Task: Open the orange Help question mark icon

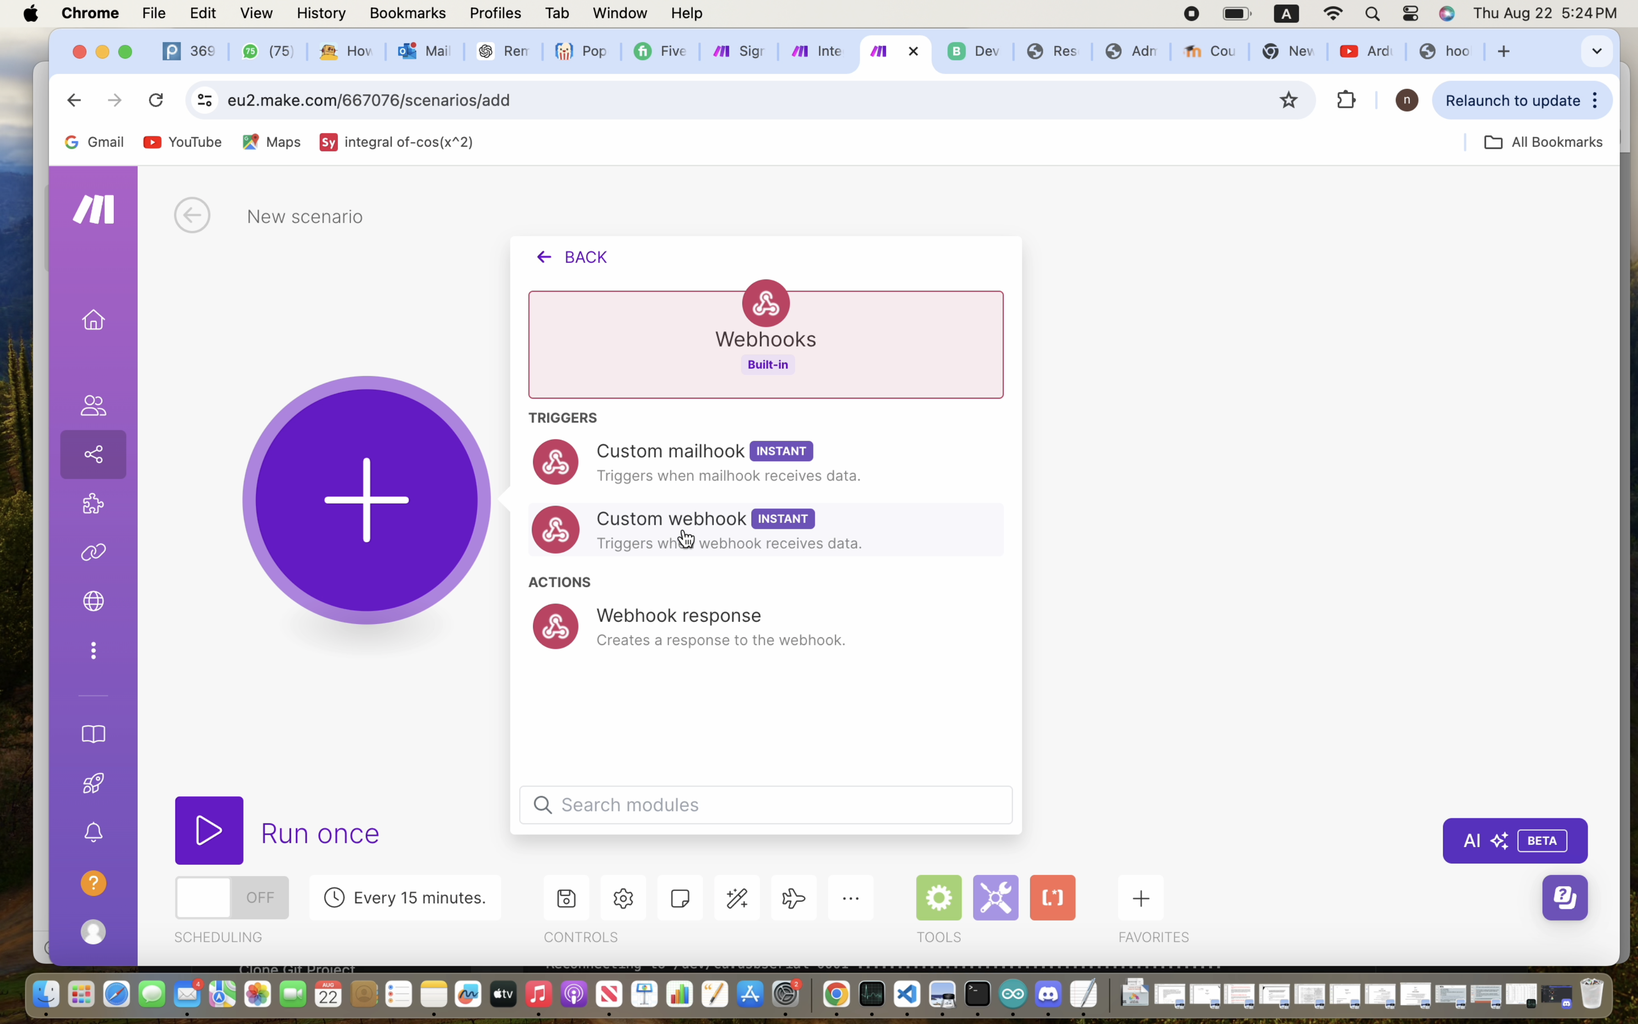Action: (x=93, y=883)
